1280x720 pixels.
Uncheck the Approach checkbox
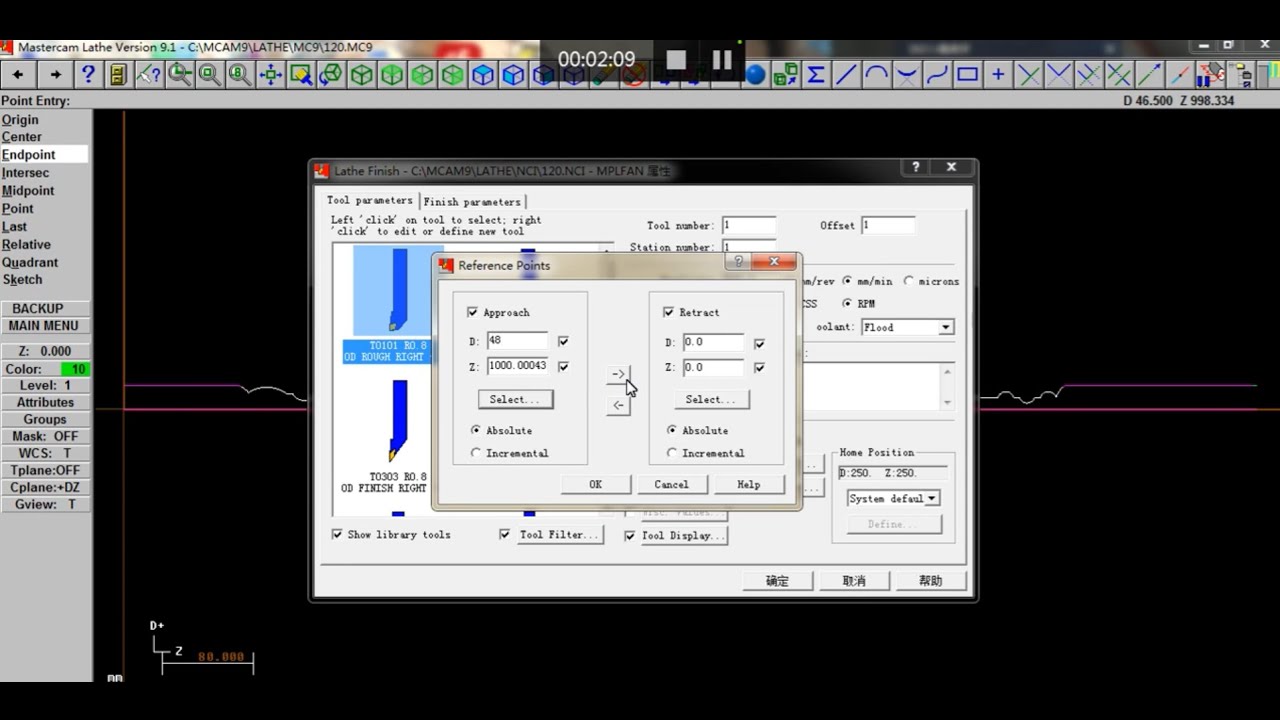coord(473,312)
